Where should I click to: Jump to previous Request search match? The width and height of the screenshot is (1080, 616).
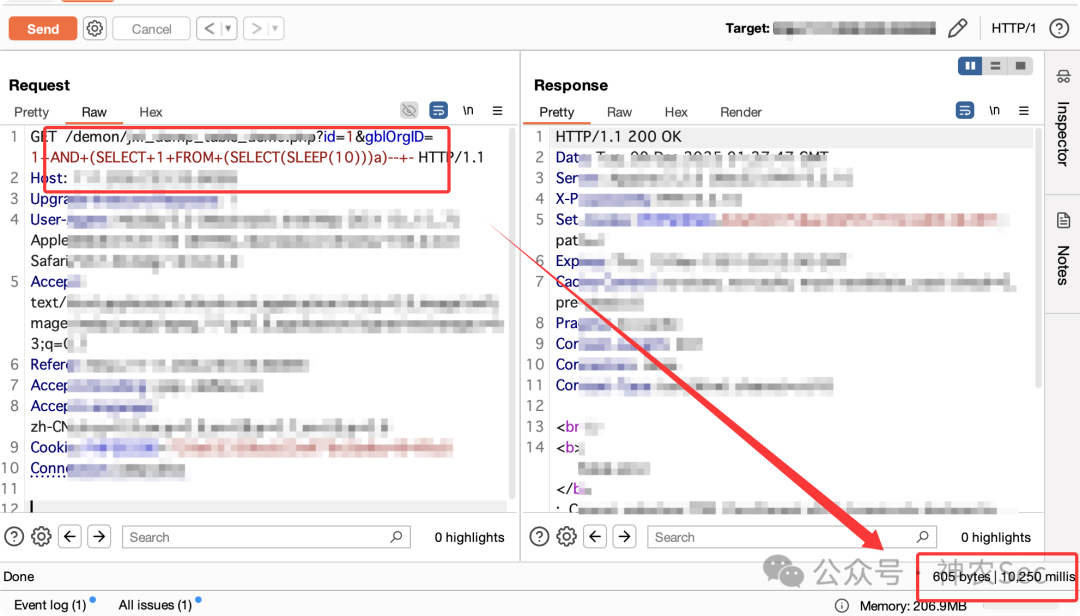coord(70,537)
